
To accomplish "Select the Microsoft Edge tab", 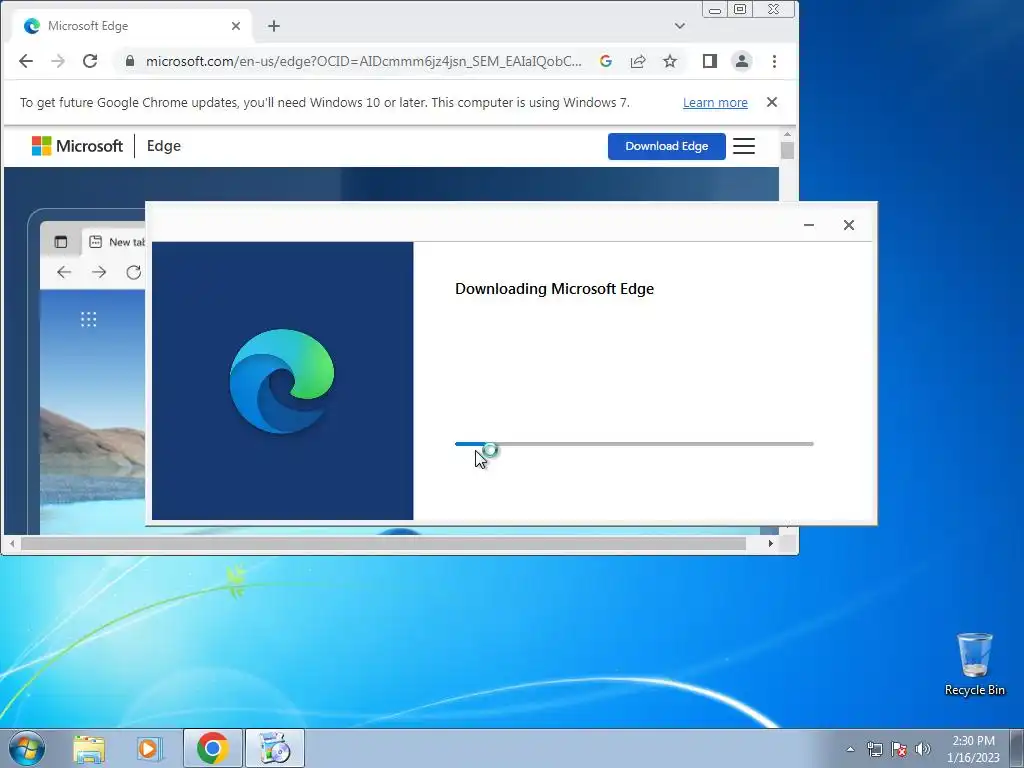I will [x=131, y=26].
